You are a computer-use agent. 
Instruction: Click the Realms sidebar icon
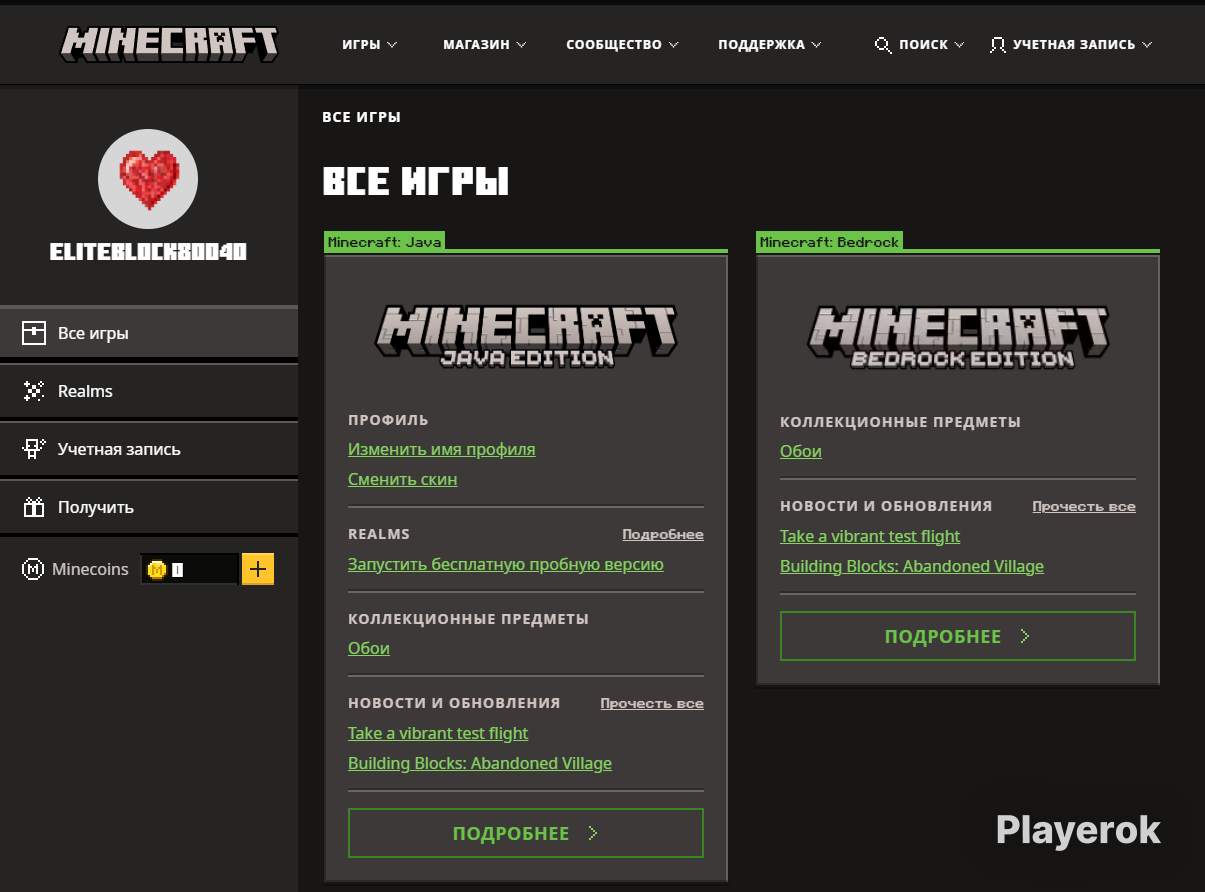[34, 391]
